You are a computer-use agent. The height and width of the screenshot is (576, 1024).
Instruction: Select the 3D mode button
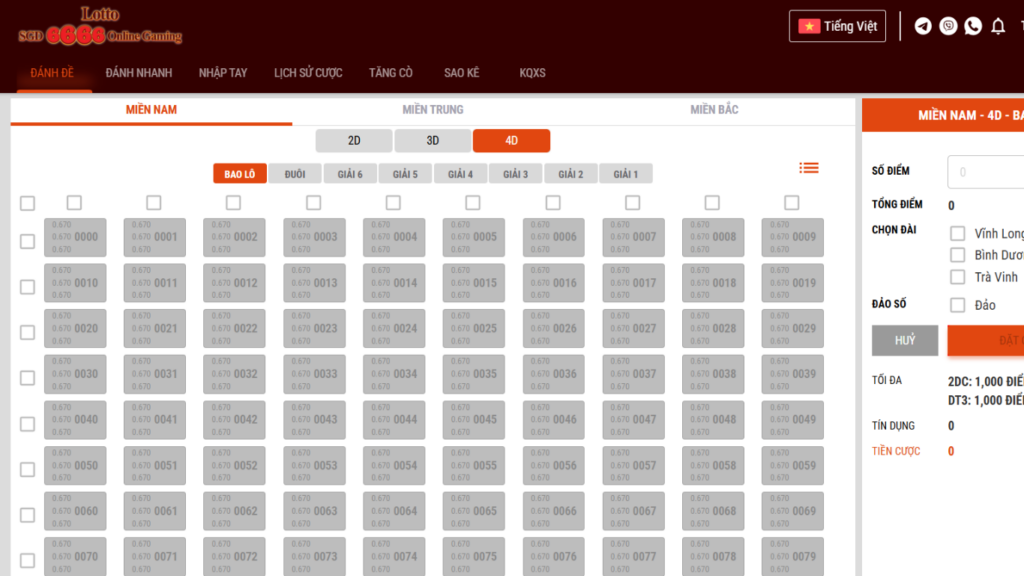(x=432, y=140)
